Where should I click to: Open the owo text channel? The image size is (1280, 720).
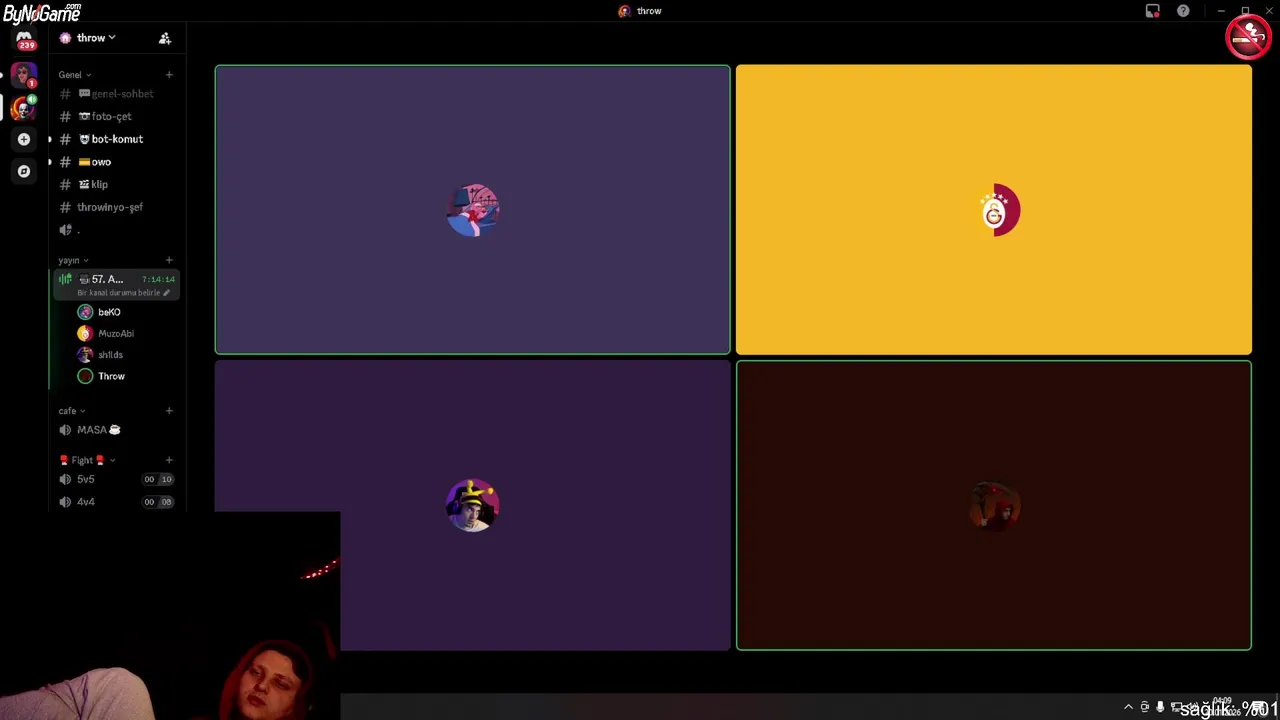pyautogui.click(x=115, y=162)
